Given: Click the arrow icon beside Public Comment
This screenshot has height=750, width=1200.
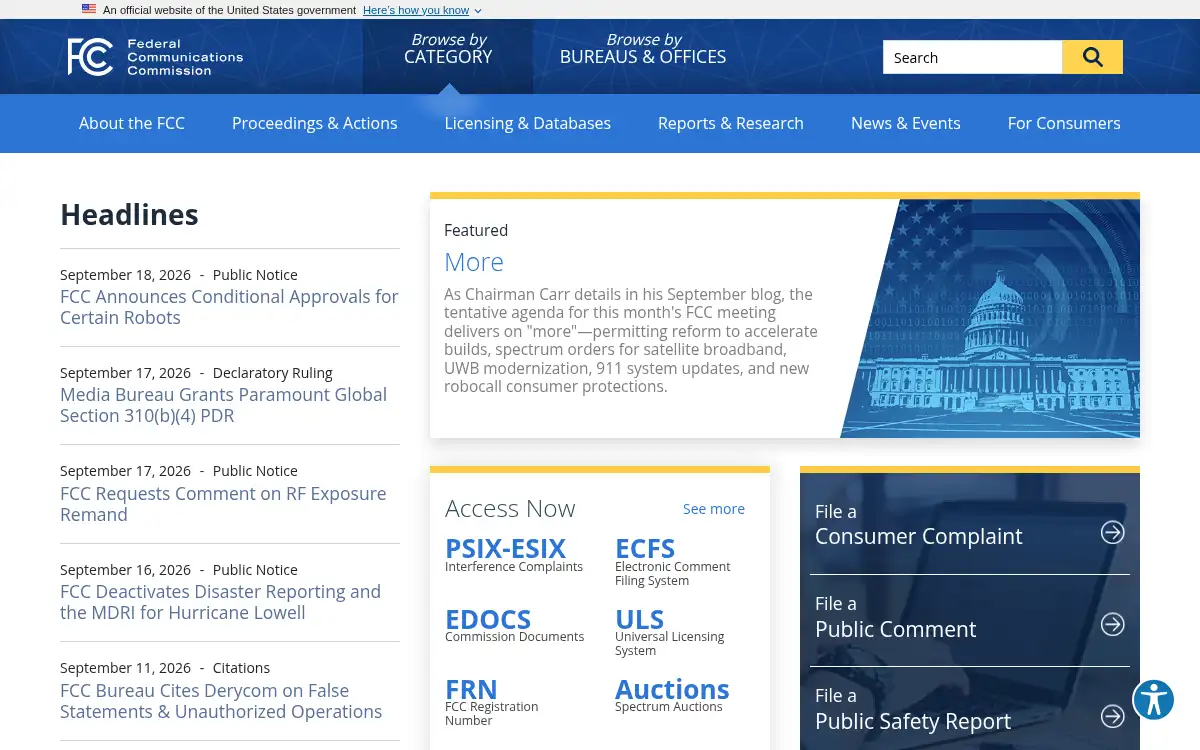Looking at the screenshot, I should (1112, 624).
